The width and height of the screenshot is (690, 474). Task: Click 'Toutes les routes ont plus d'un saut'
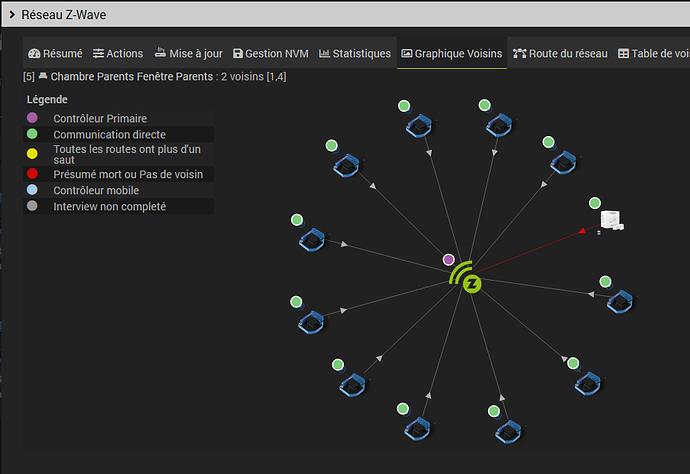(127, 154)
